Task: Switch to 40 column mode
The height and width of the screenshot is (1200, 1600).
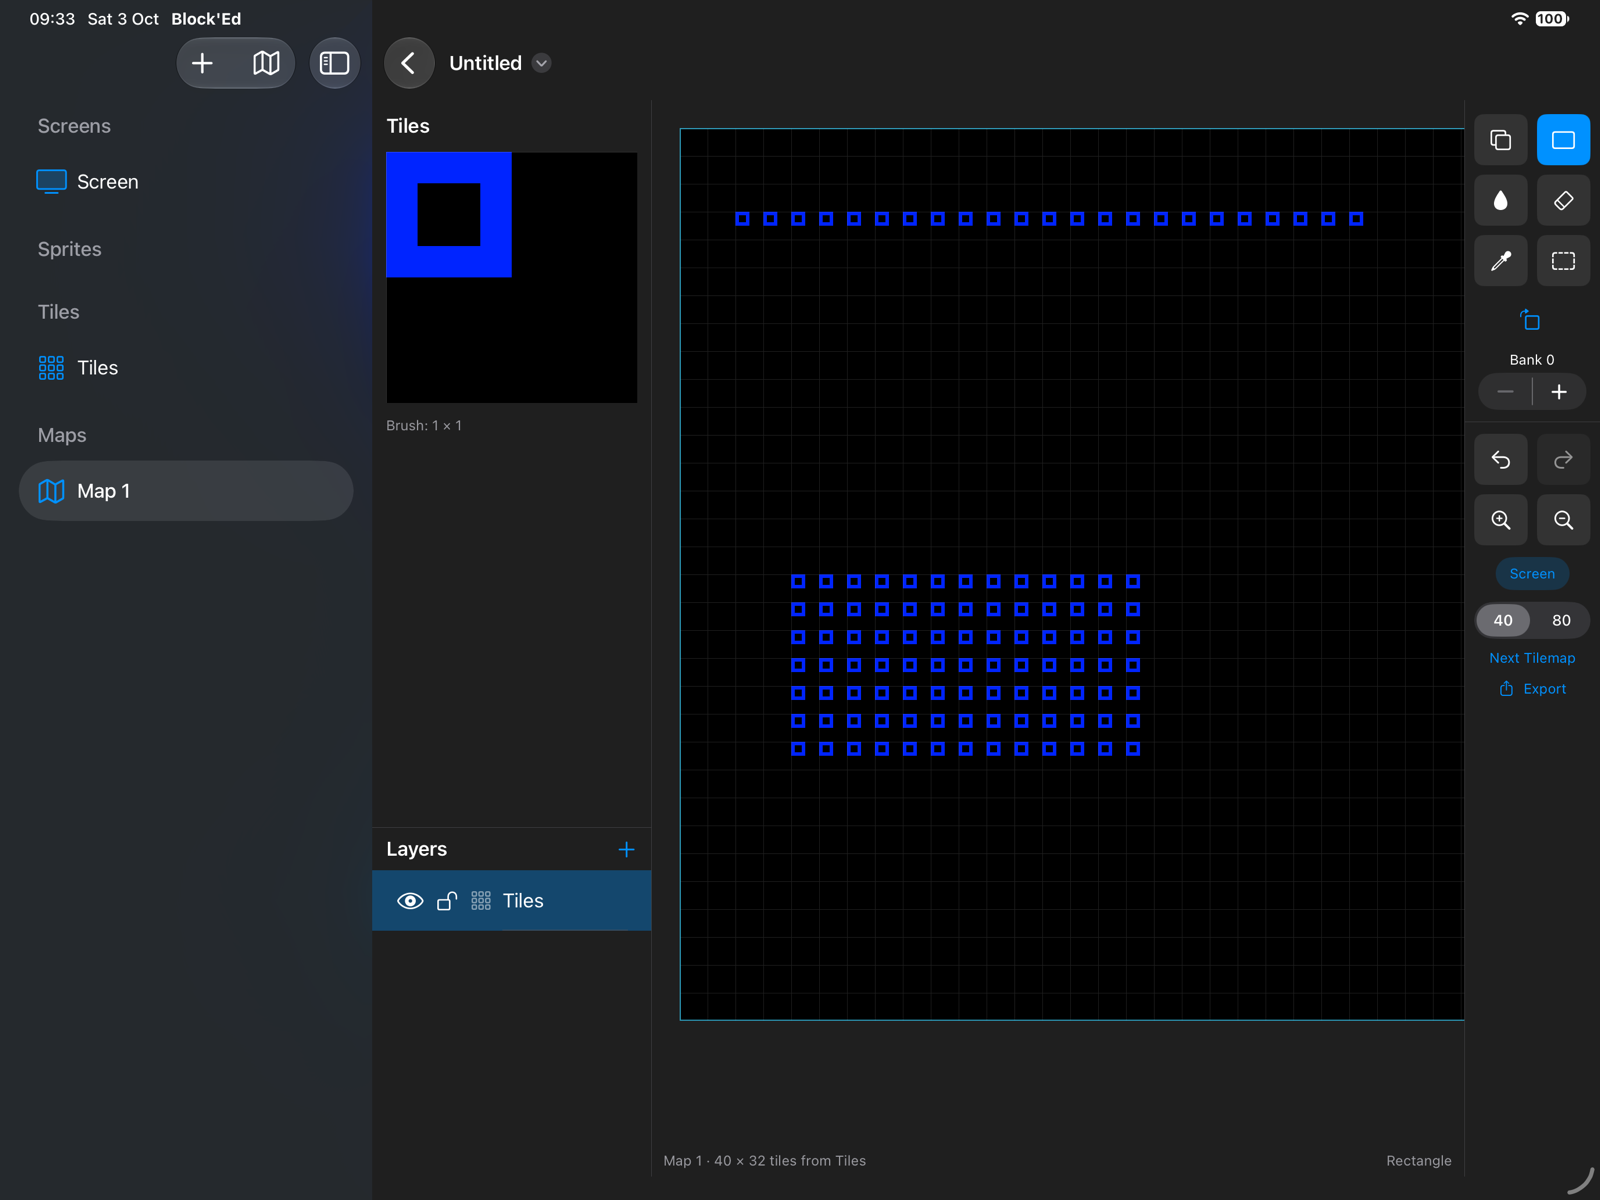Action: (1503, 620)
